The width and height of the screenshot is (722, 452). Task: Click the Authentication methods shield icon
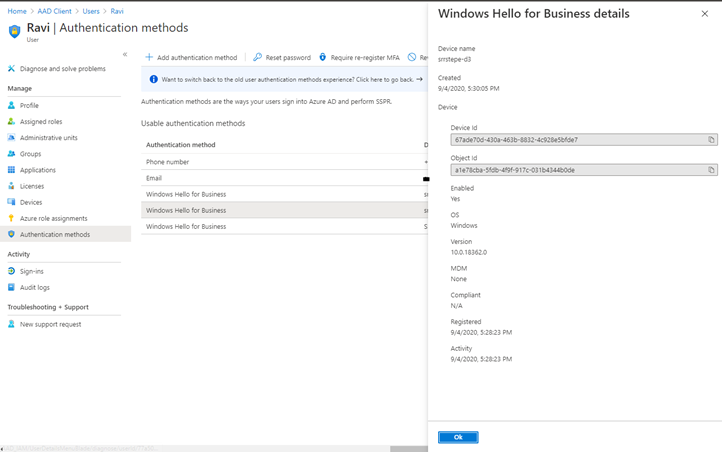tap(12, 234)
